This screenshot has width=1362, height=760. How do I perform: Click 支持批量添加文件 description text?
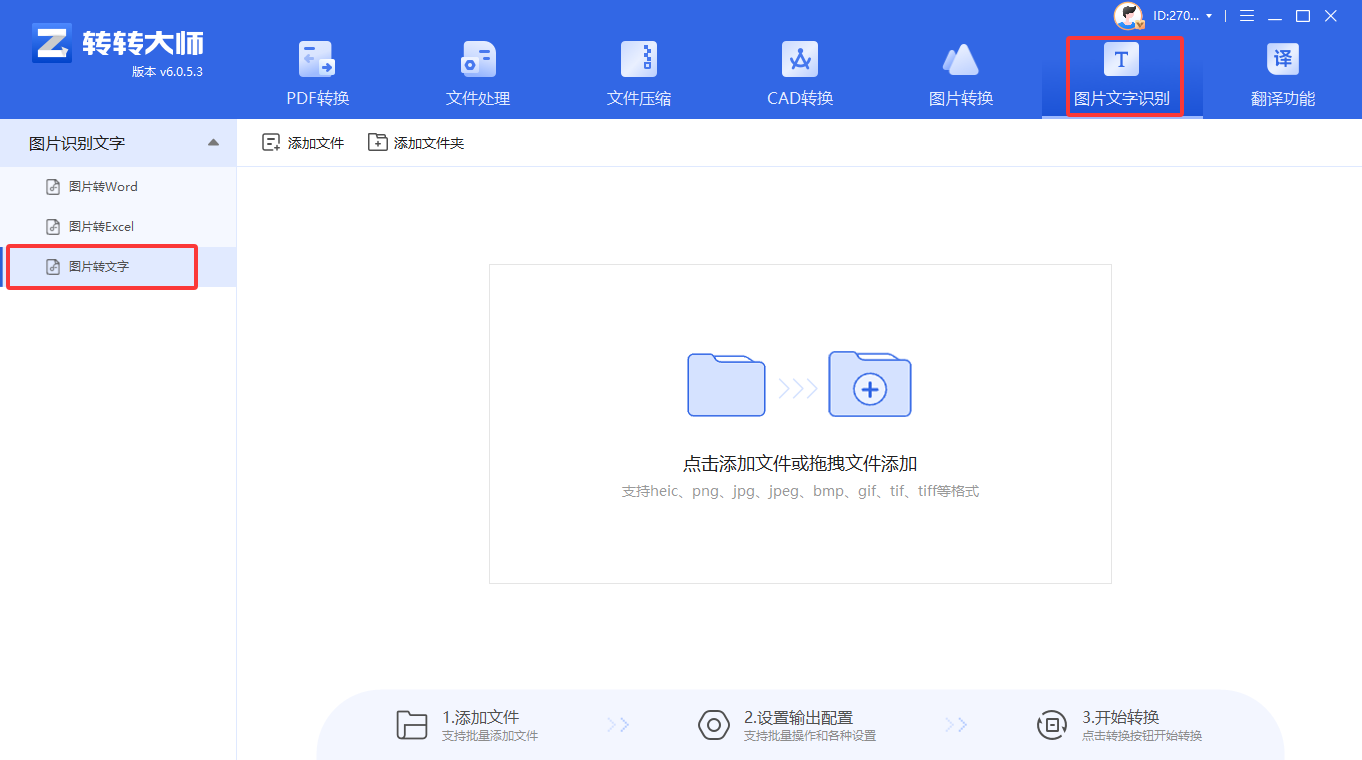click(490, 736)
